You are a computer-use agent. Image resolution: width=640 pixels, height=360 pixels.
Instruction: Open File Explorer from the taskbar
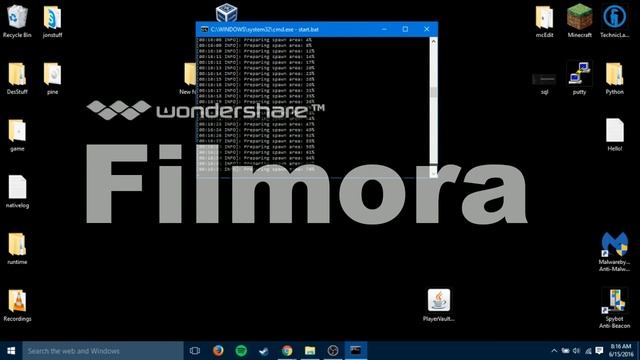point(310,351)
